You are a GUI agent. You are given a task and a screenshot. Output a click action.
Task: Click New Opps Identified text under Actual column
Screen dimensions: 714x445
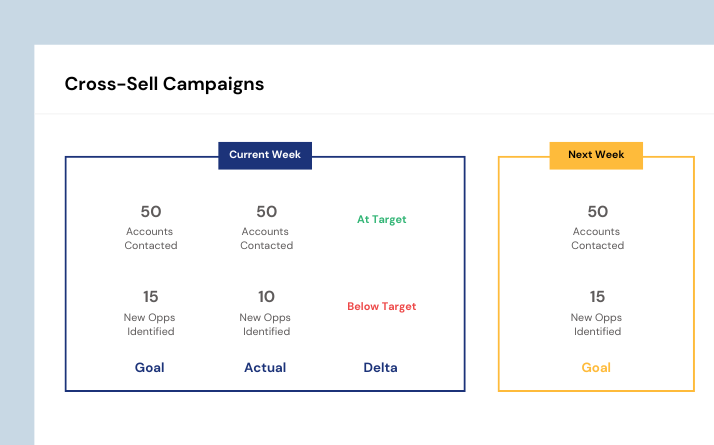tap(265, 324)
